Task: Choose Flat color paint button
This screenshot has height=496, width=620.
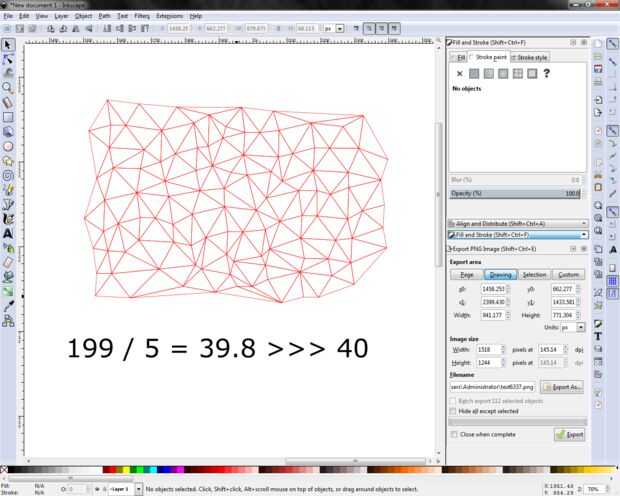Action: click(474, 74)
